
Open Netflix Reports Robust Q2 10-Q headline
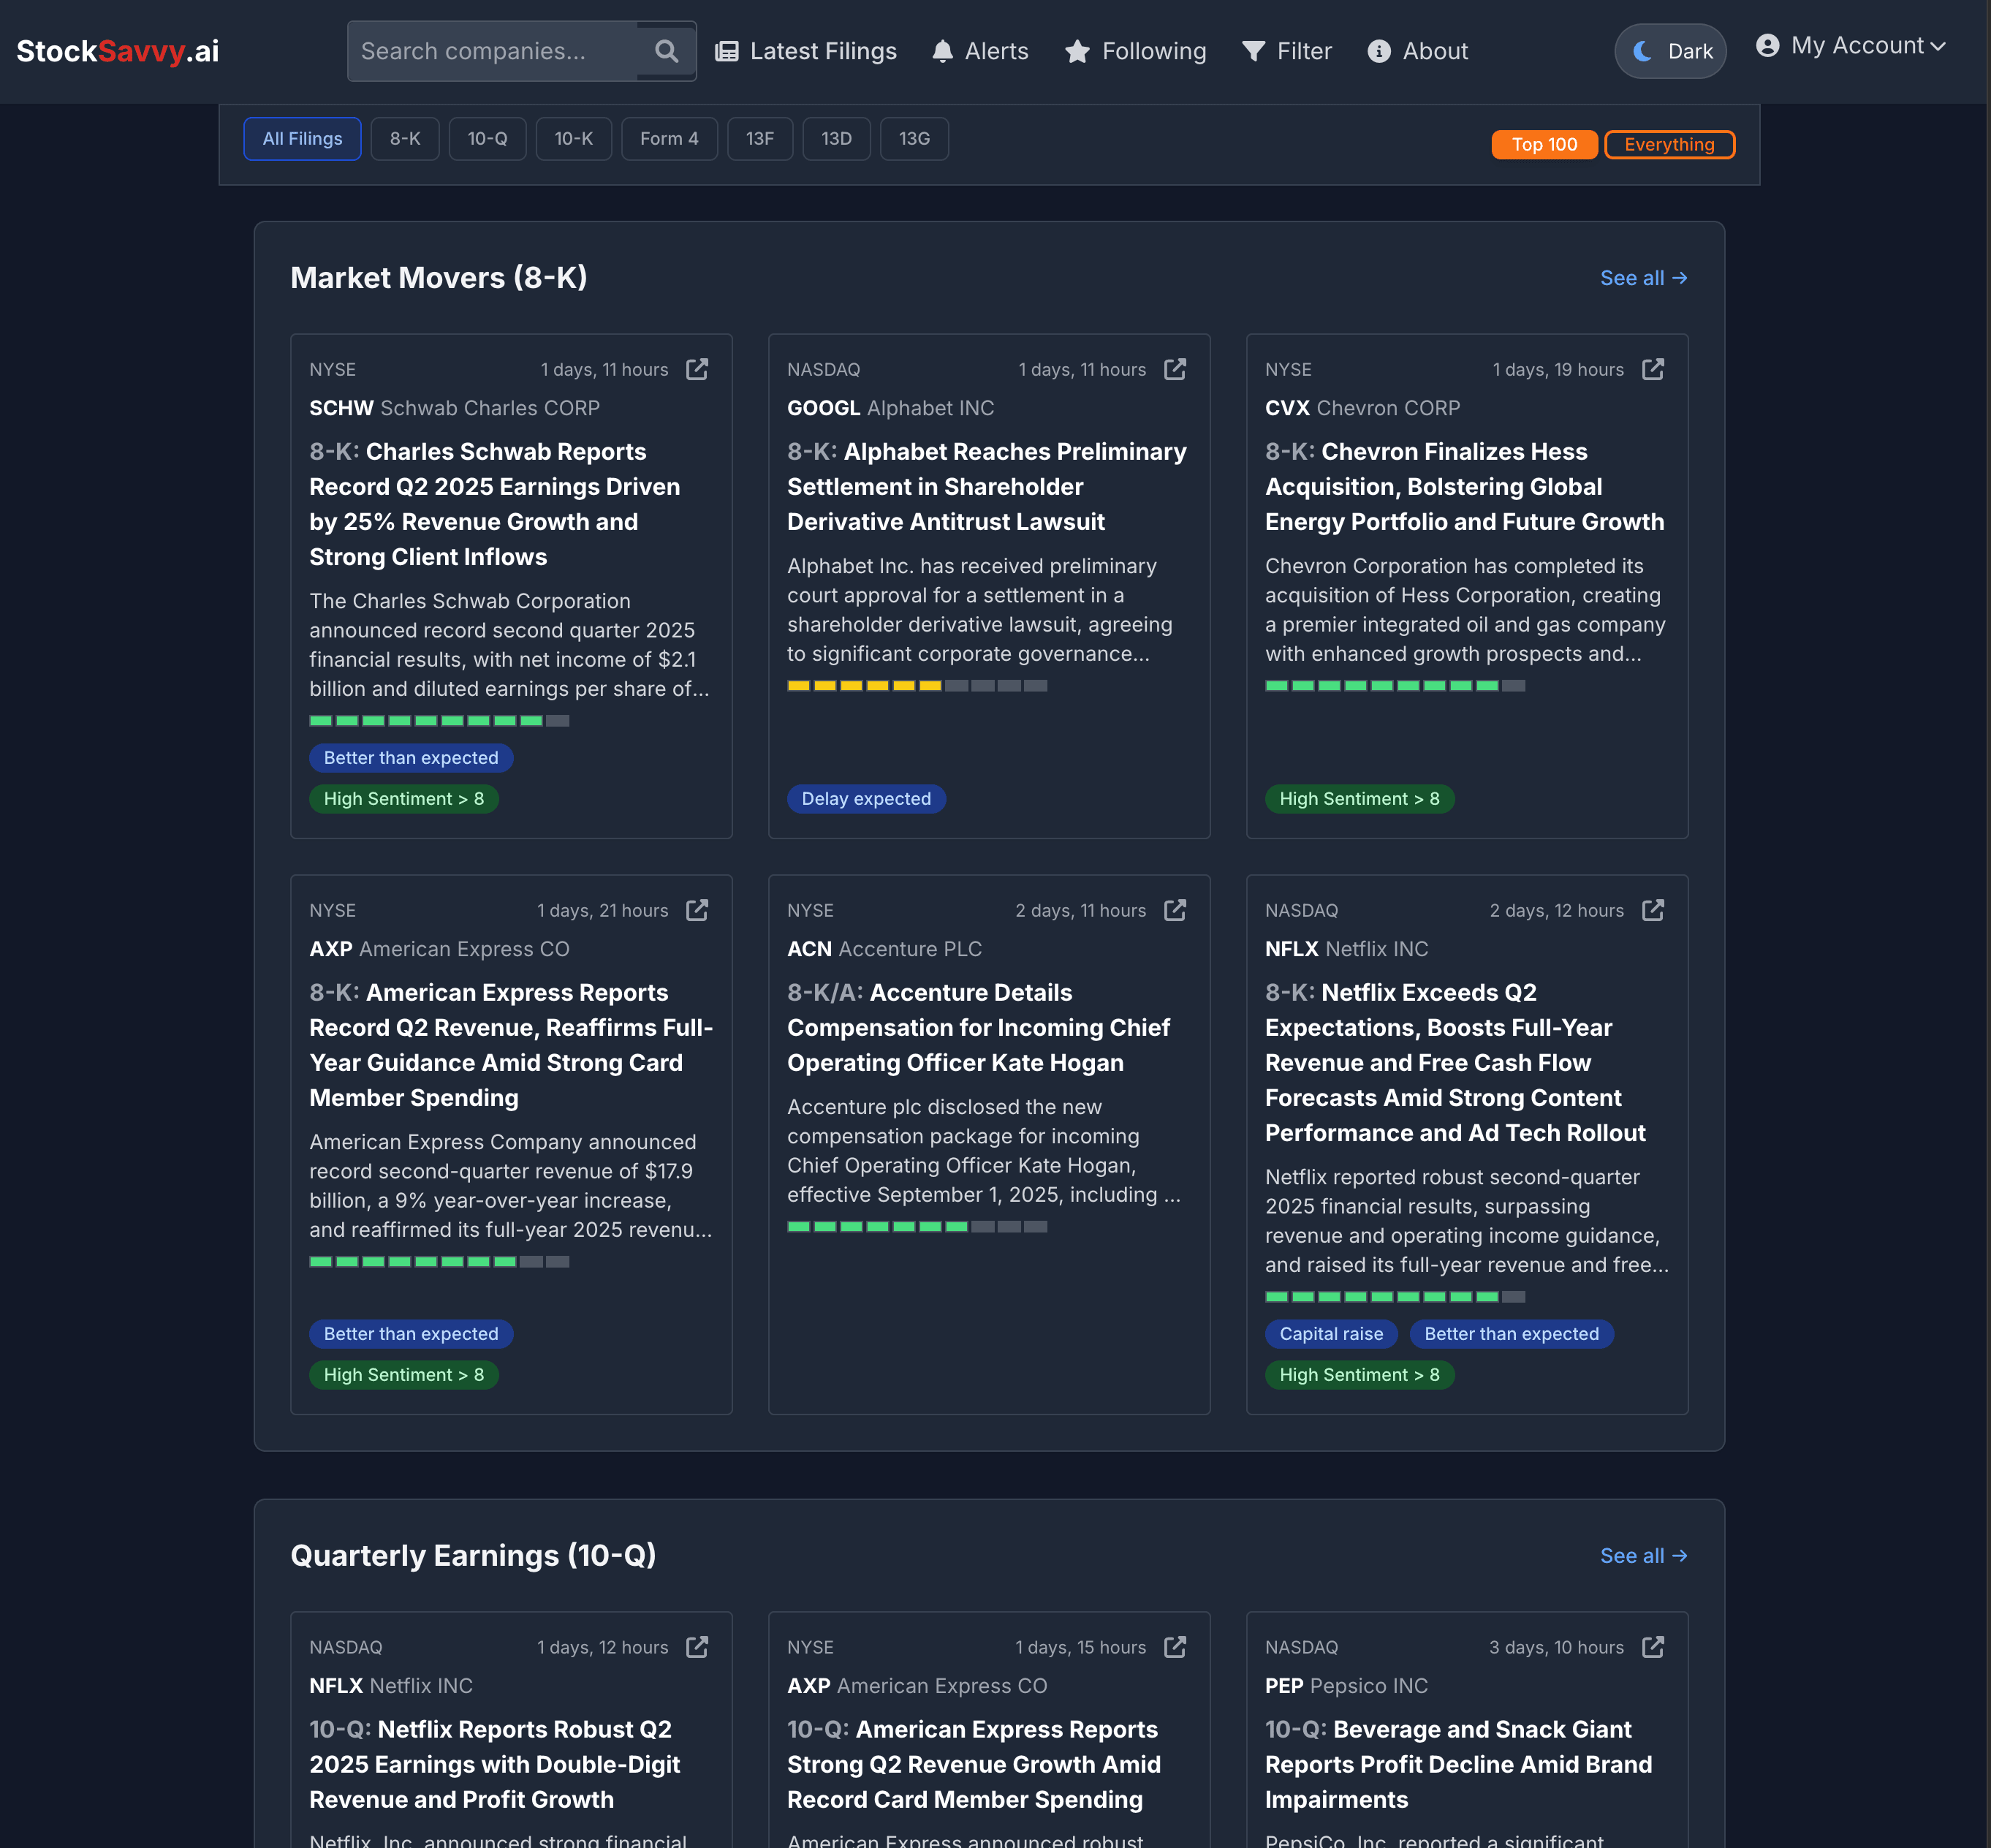(x=495, y=1764)
